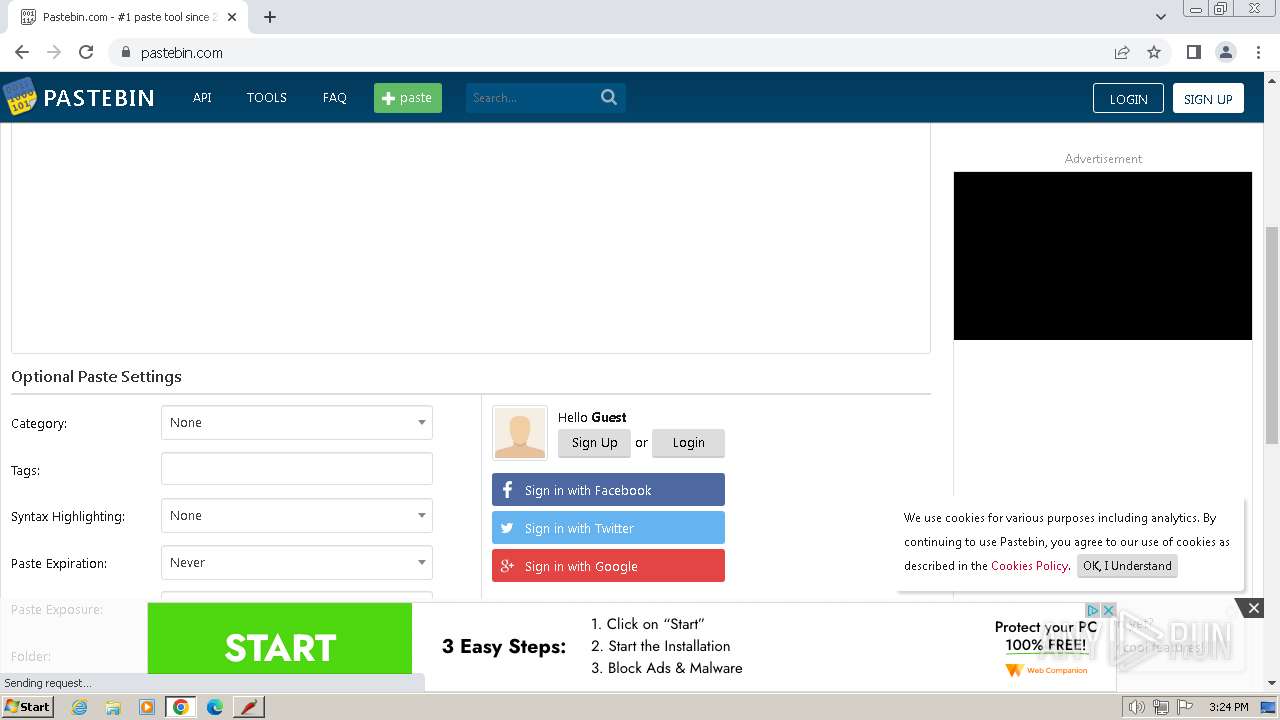Open File Explorer from taskbar

(x=113, y=707)
